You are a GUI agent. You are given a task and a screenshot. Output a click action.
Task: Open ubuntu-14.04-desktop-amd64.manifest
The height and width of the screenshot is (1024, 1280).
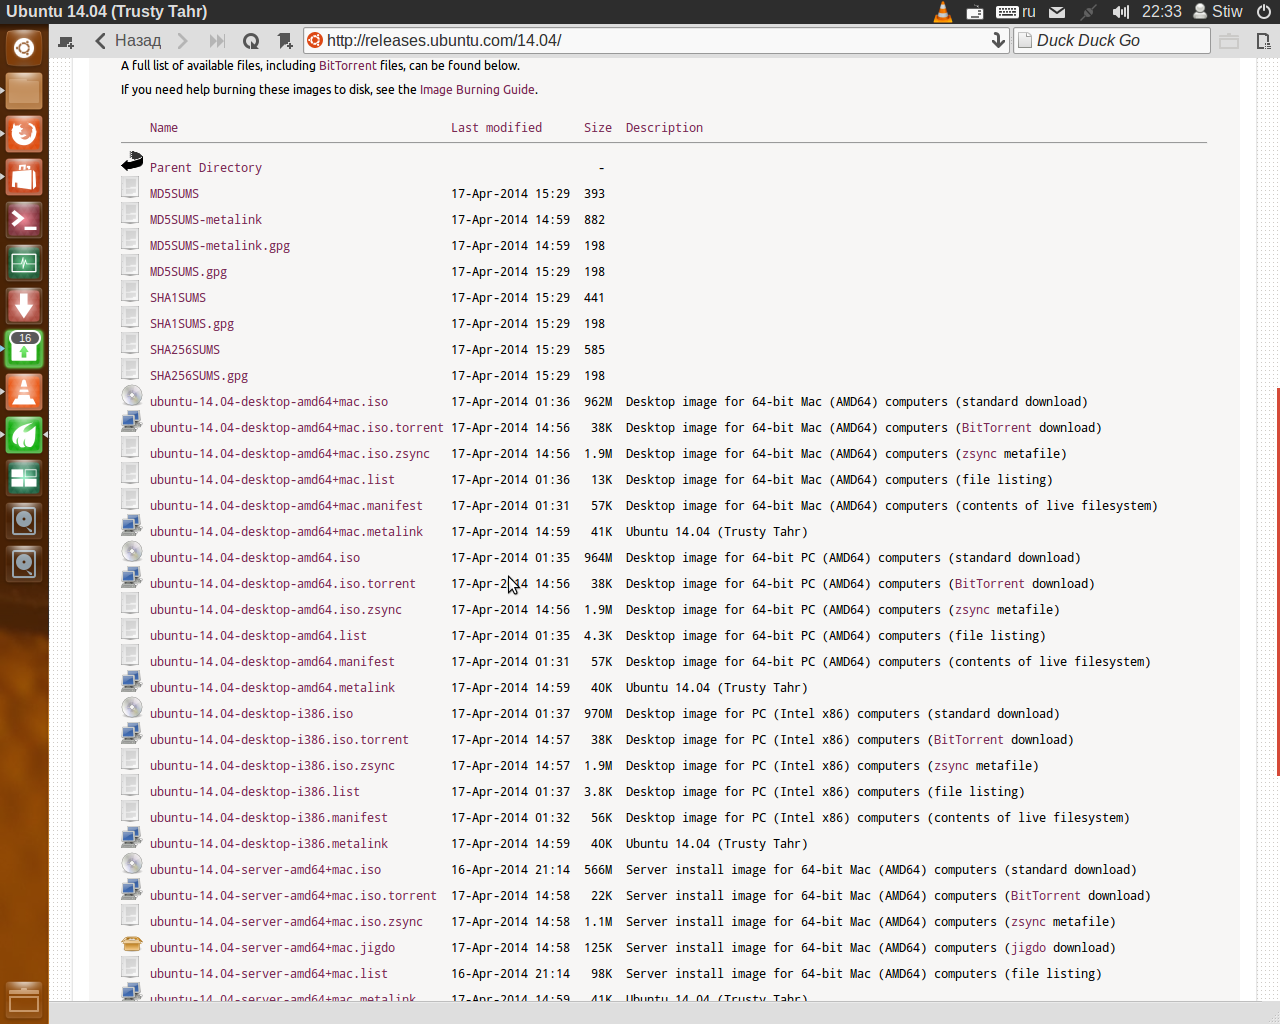click(x=272, y=662)
